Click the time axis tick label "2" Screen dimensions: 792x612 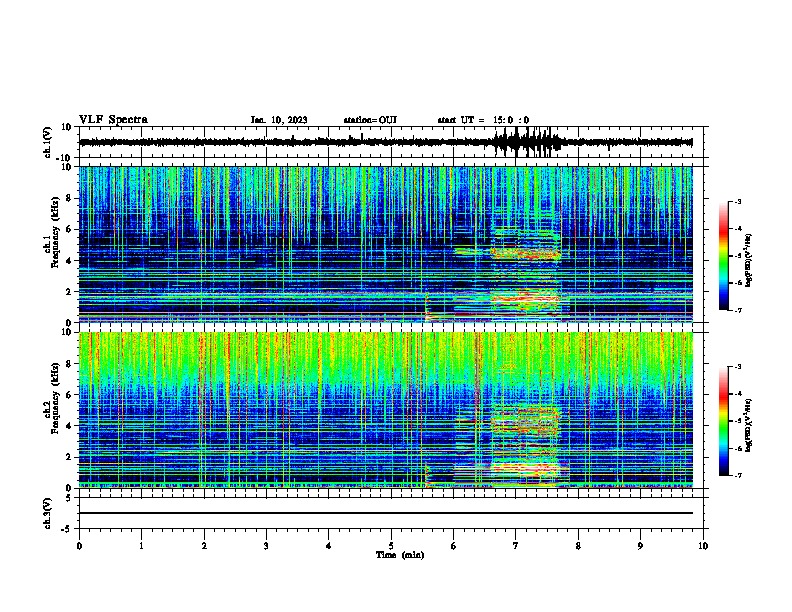click(x=204, y=546)
